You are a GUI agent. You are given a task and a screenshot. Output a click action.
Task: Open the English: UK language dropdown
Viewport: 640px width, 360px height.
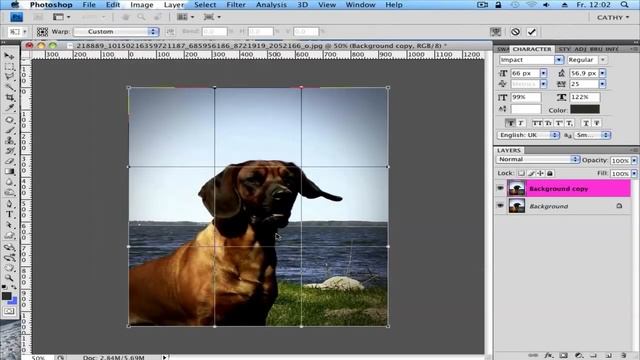529,135
